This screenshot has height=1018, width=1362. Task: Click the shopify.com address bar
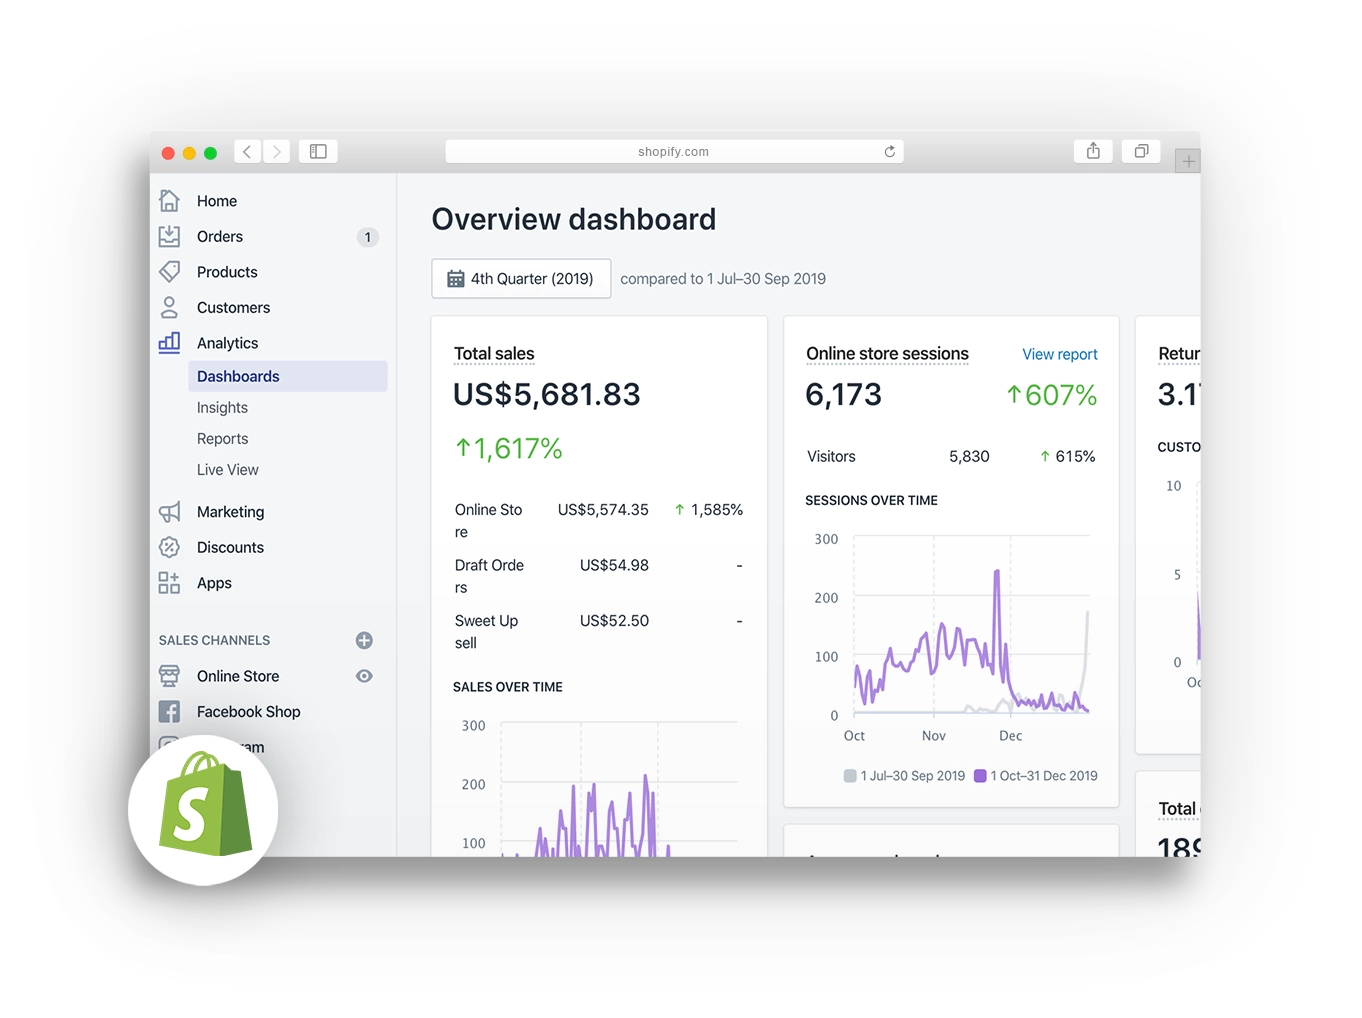[674, 152]
